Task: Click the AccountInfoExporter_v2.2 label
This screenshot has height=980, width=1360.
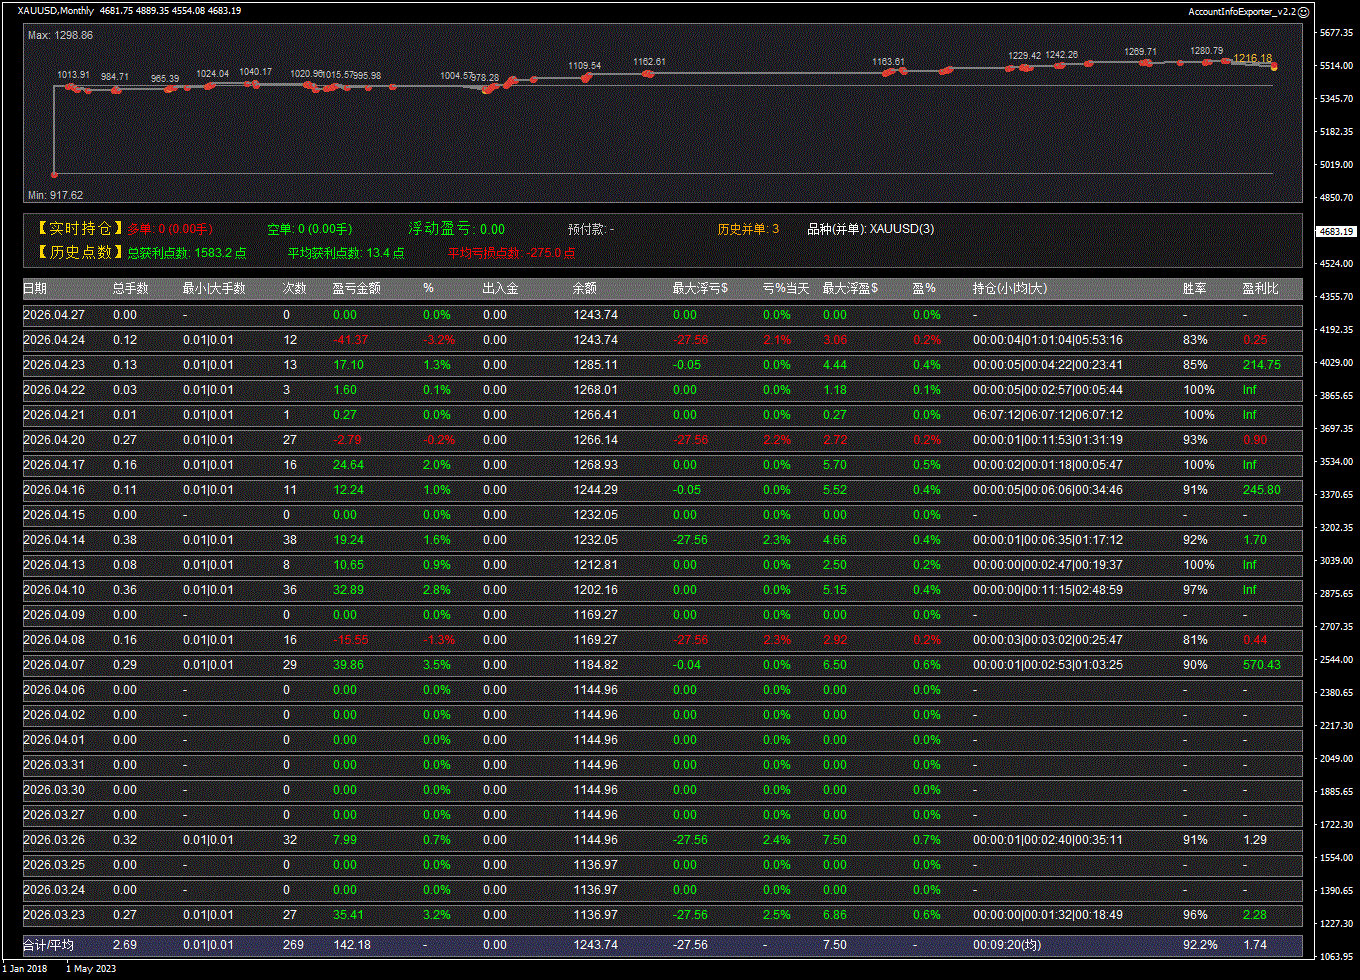Action: (x=1241, y=11)
